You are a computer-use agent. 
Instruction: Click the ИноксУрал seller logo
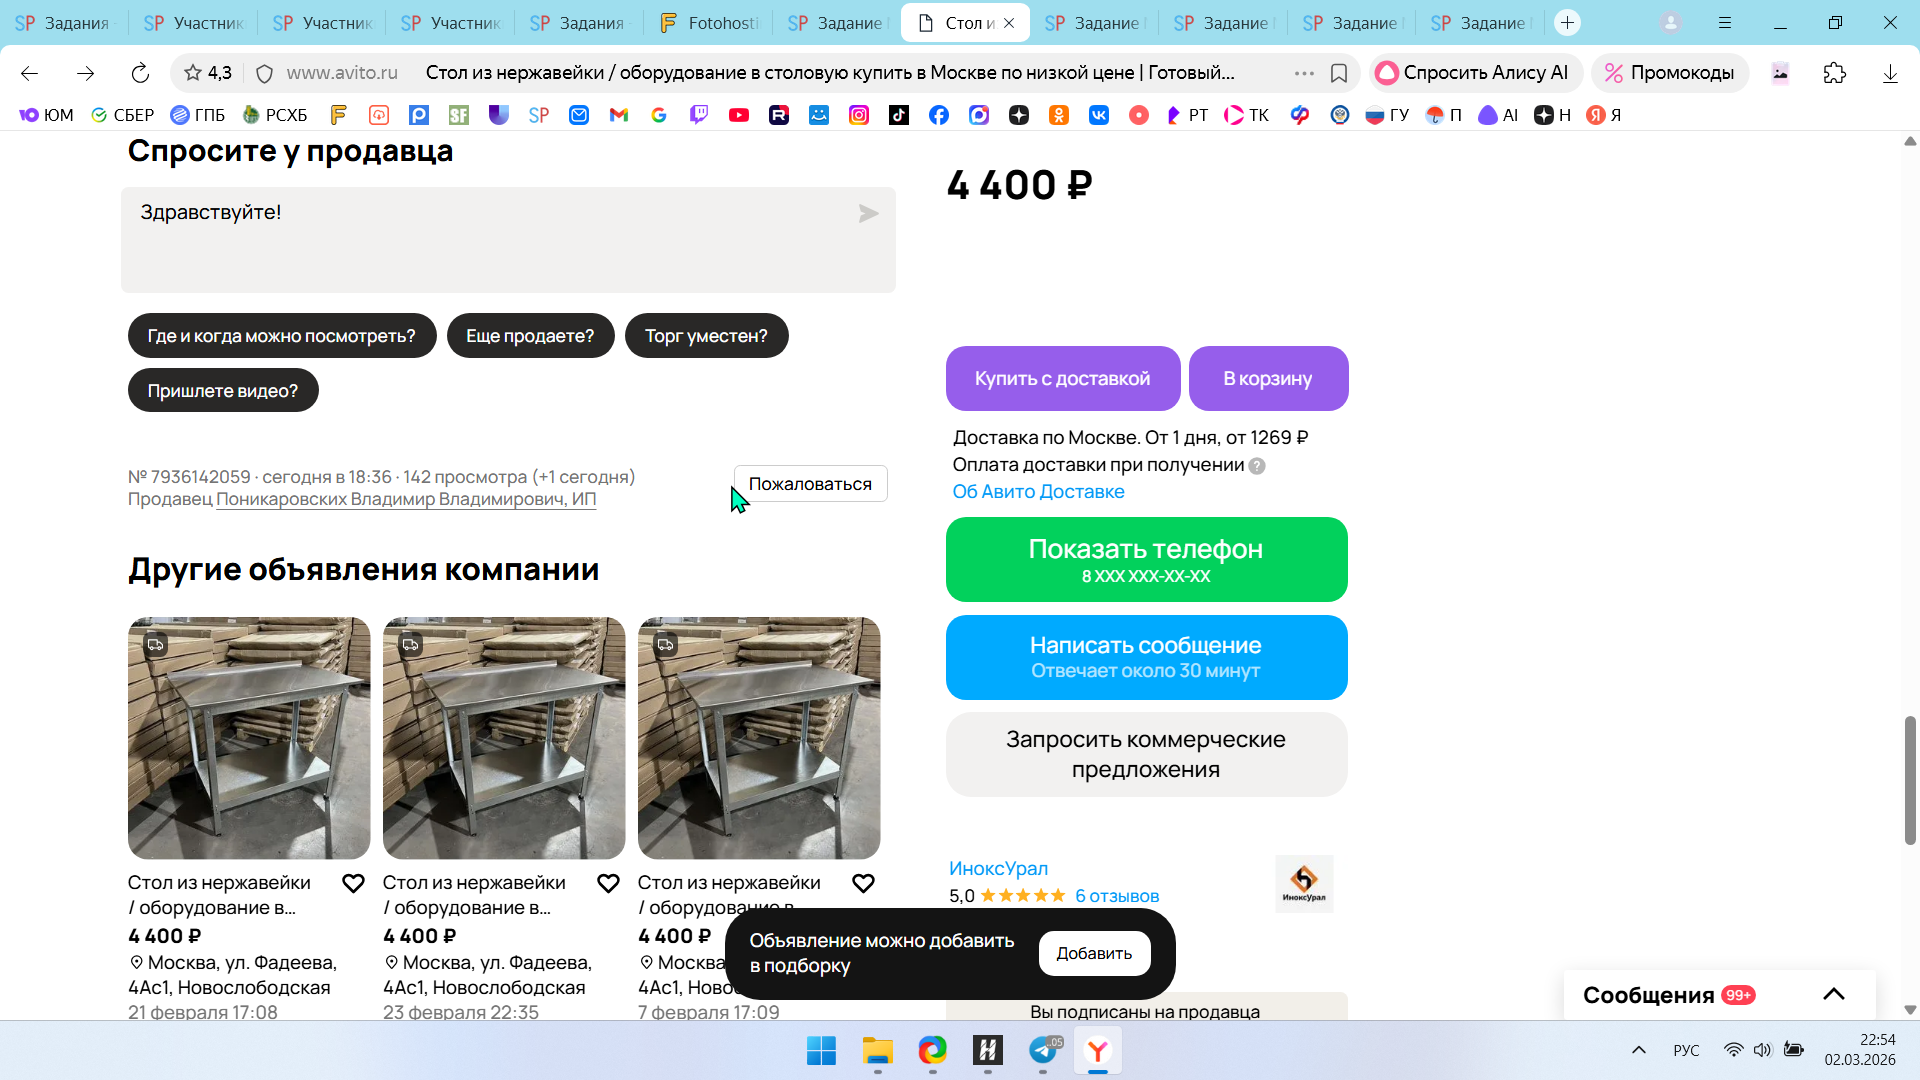tap(1304, 883)
